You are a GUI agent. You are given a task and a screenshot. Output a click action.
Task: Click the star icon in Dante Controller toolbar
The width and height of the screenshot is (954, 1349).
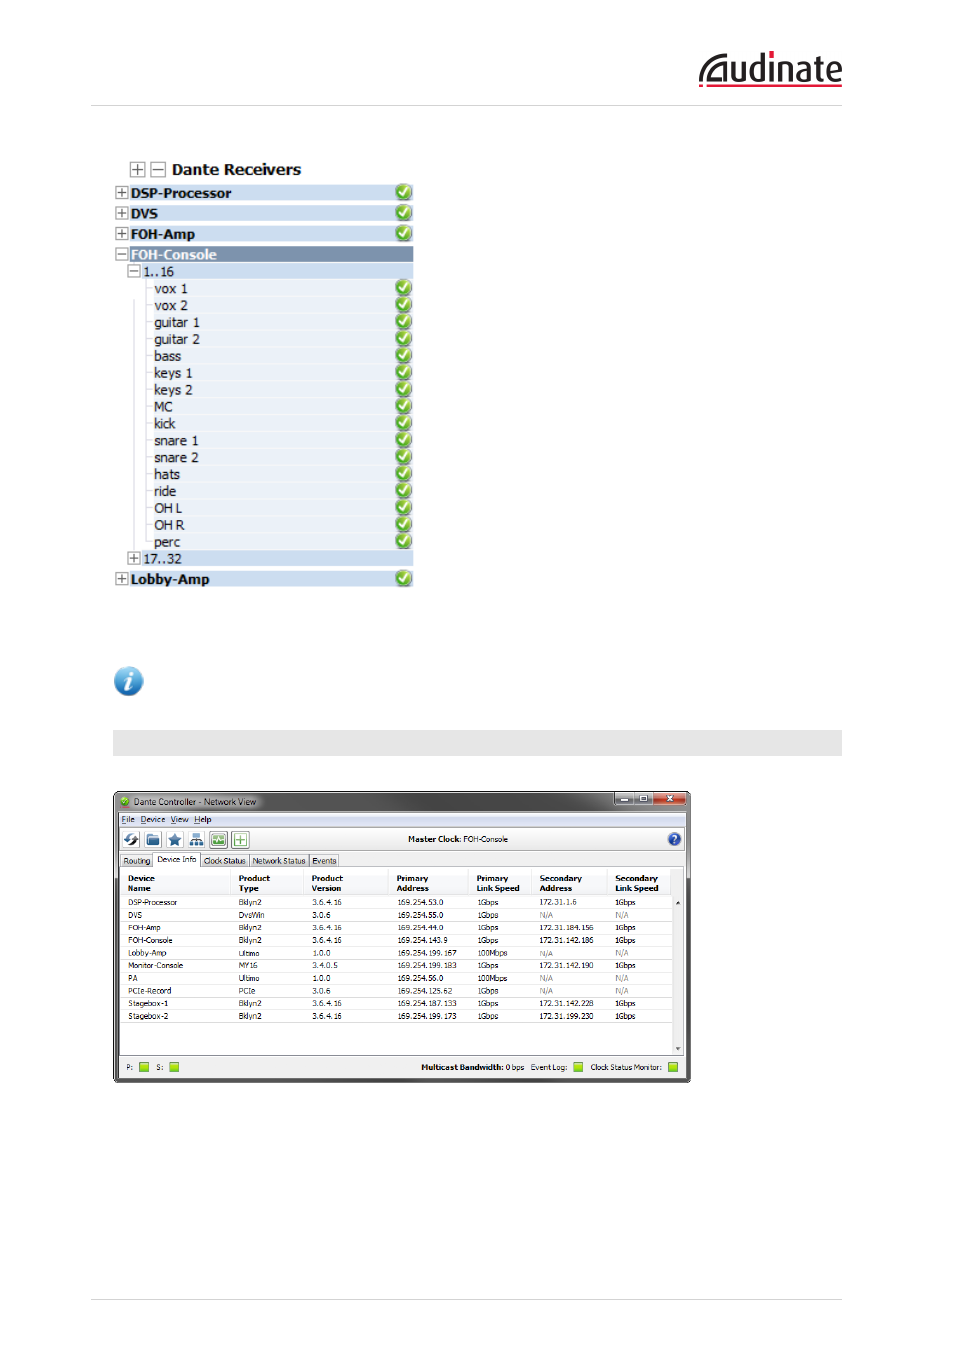pyautogui.click(x=175, y=840)
